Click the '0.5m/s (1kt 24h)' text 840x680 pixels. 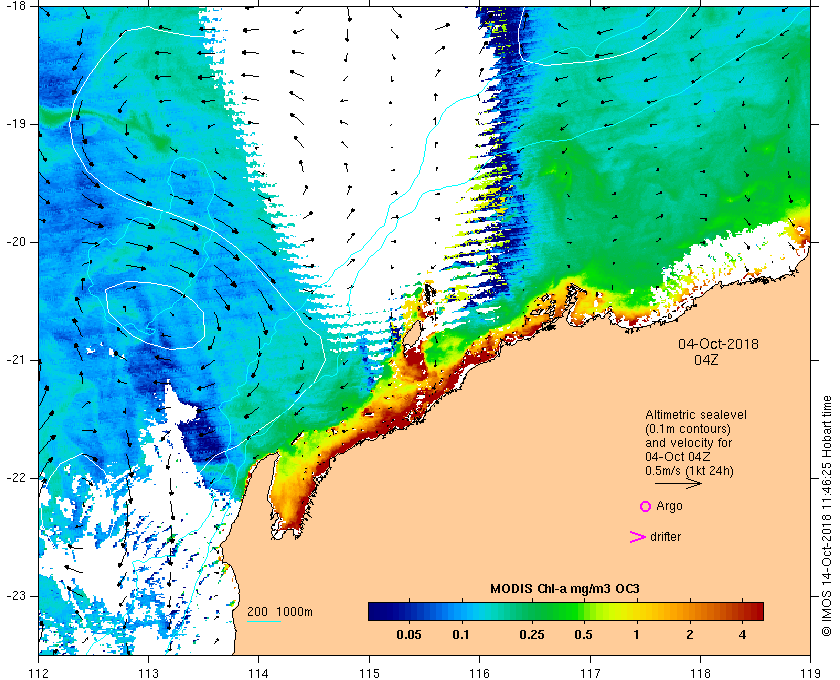pyautogui.click(x=689, y=471)
